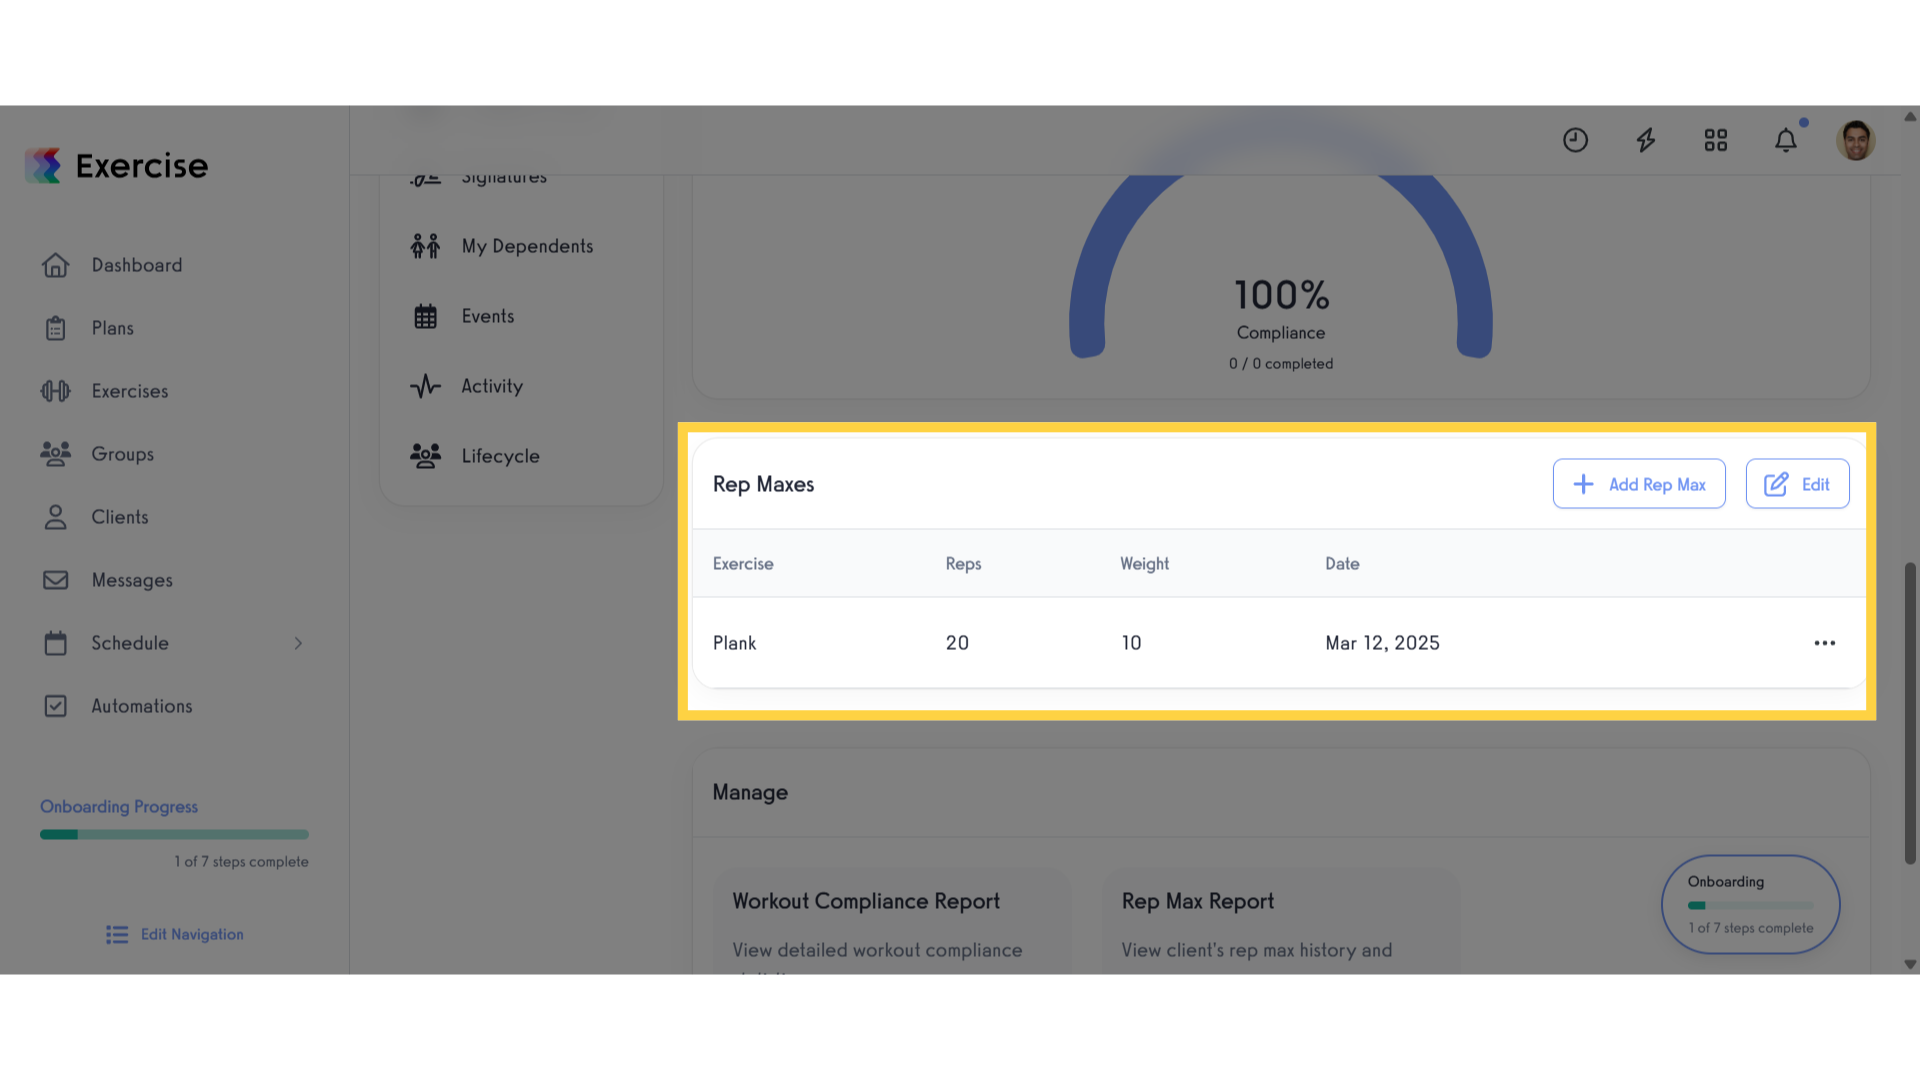This screenshot has width=1920, height=1080.
Task: Open the apps grid icon
Action: [1715, 140]
